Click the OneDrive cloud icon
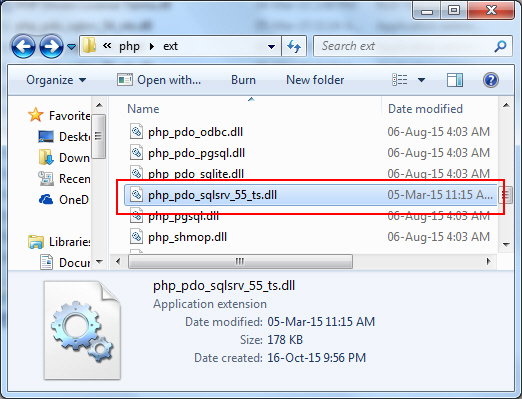This screenshot has width=522, height=399. click(46, 199)
